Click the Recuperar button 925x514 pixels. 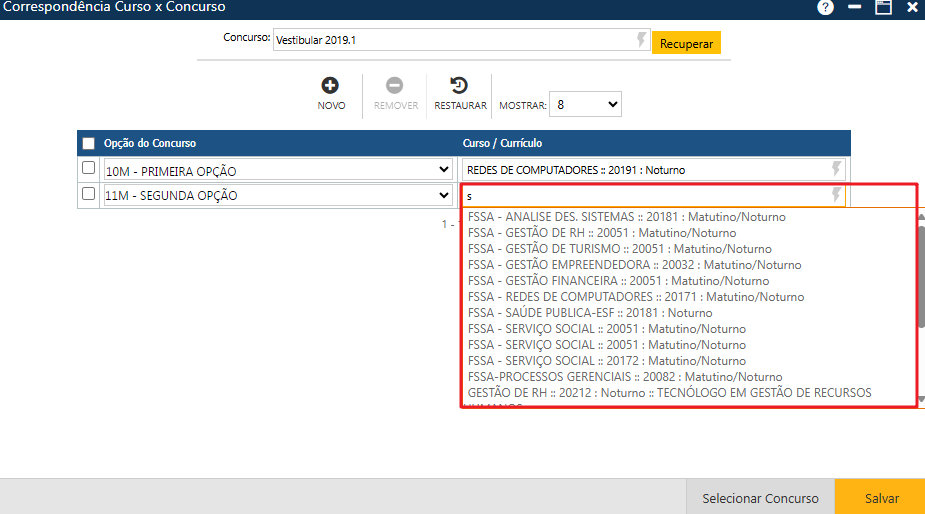[686, 43]
